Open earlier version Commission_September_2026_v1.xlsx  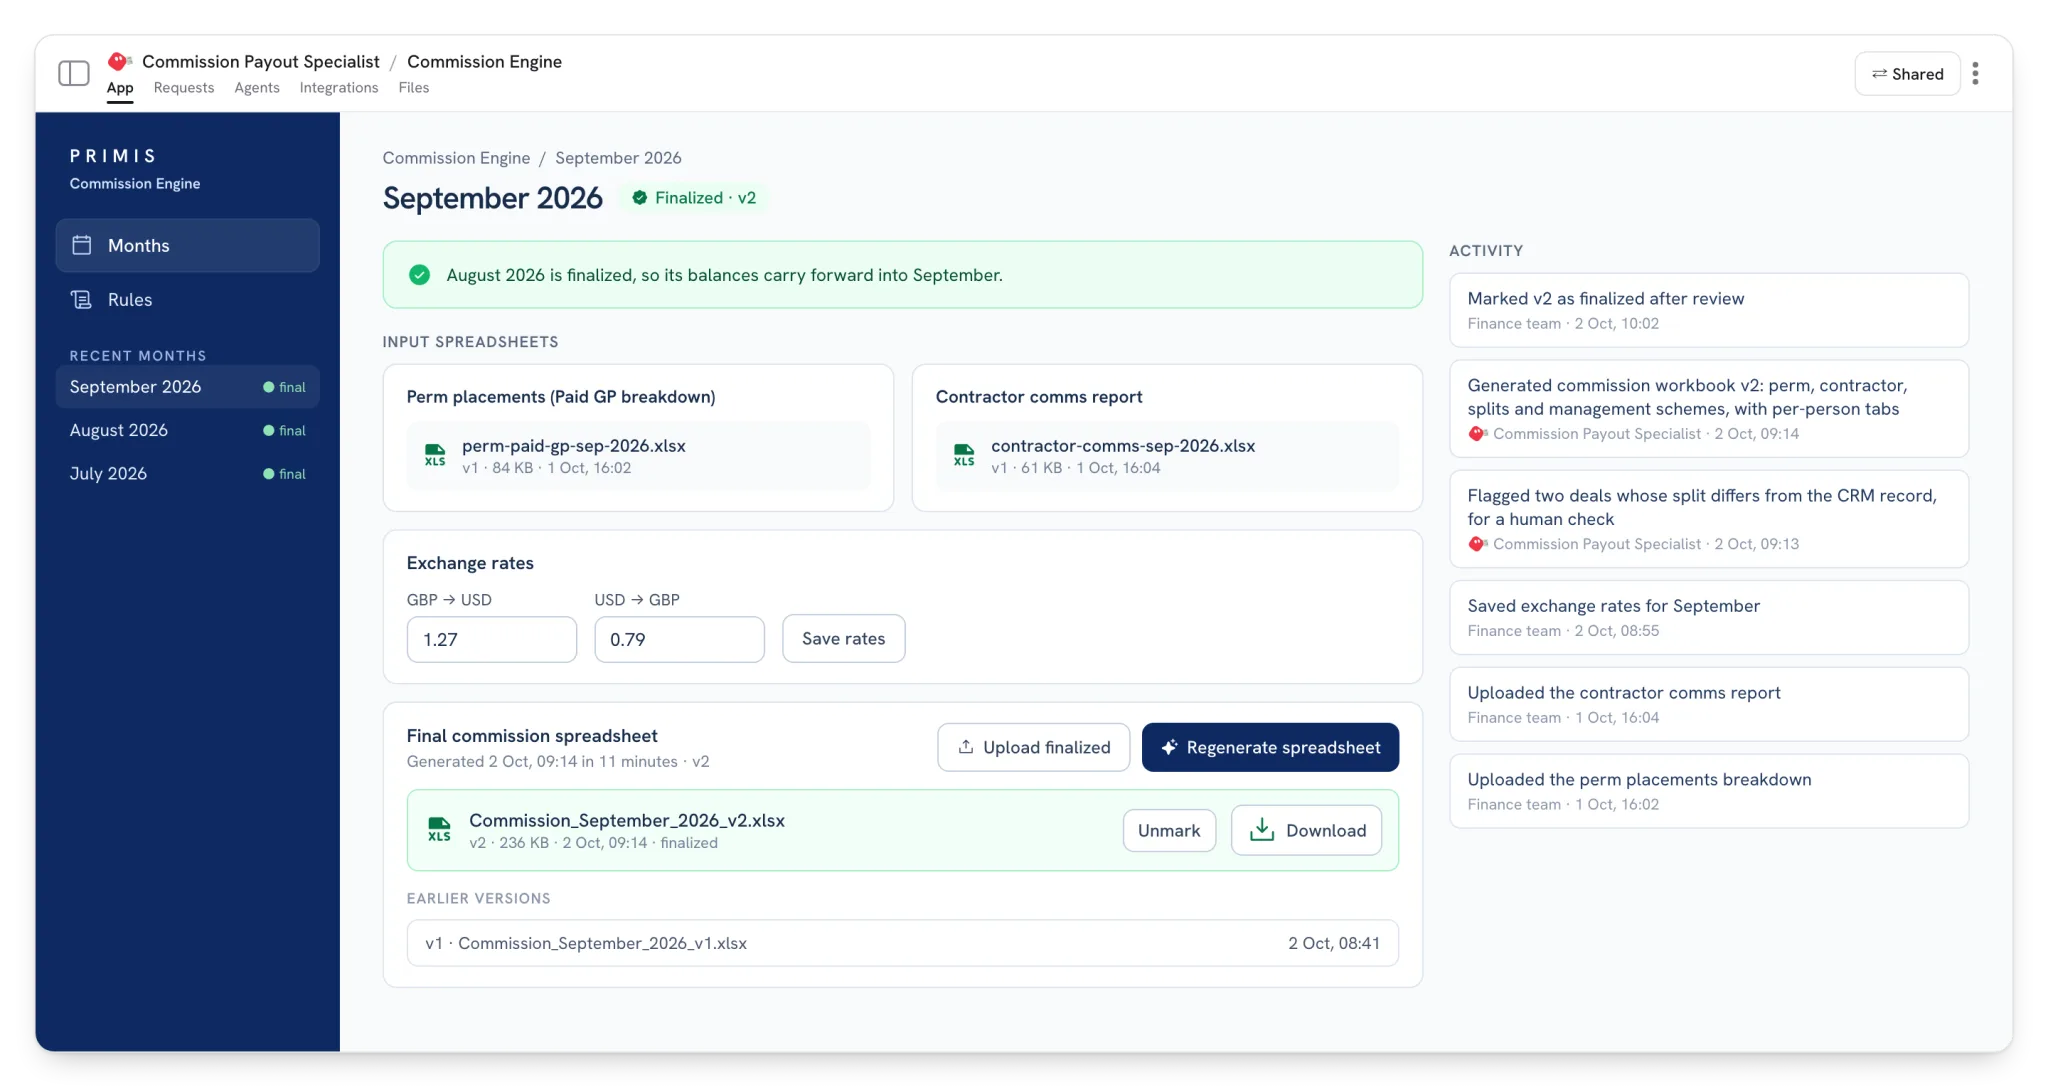(903, 943)
